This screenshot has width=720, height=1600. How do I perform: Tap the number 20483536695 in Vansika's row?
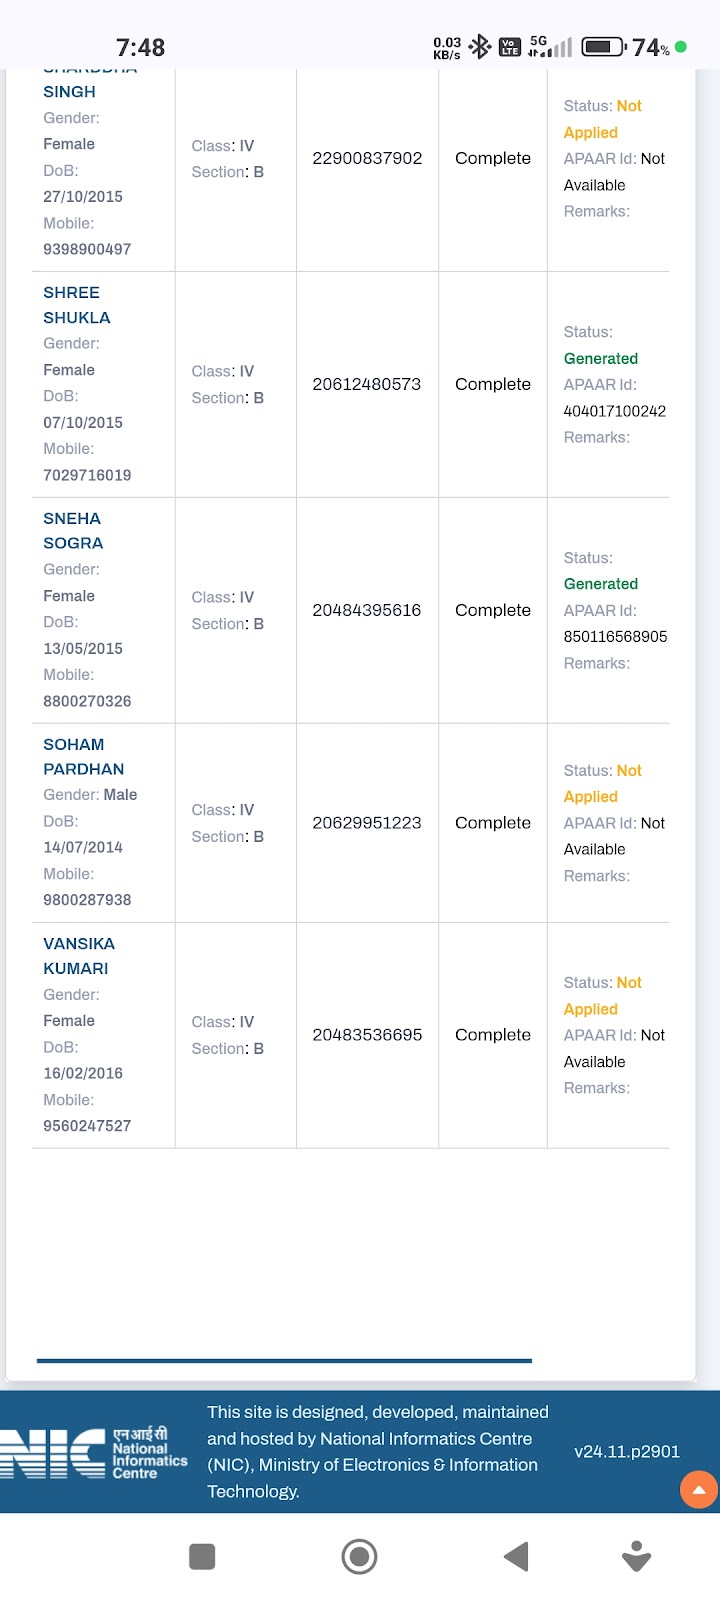[367, 1035]
